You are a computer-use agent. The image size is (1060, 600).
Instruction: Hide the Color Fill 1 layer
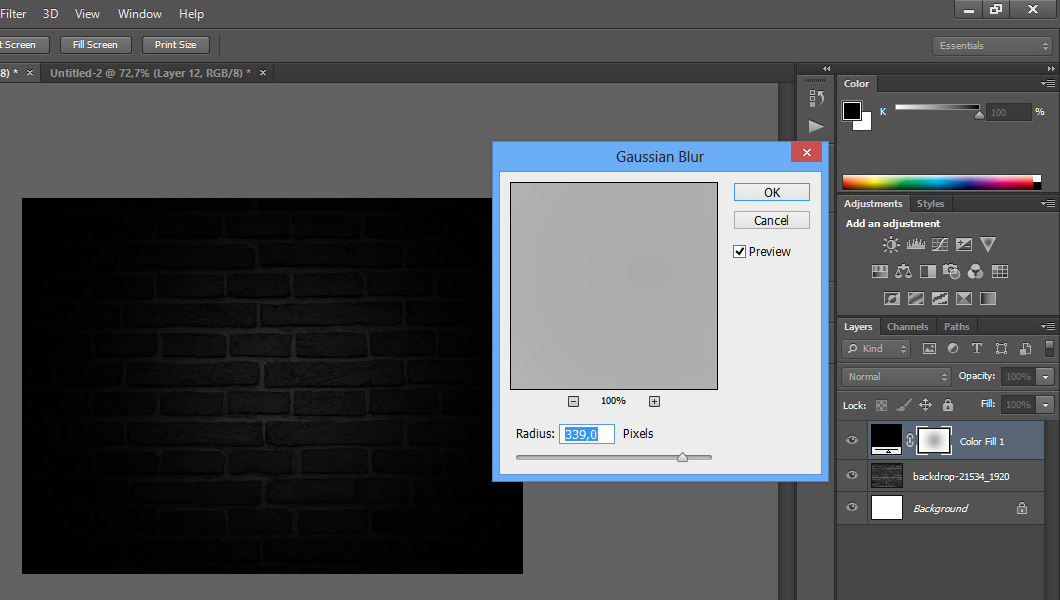coord(852,440)
